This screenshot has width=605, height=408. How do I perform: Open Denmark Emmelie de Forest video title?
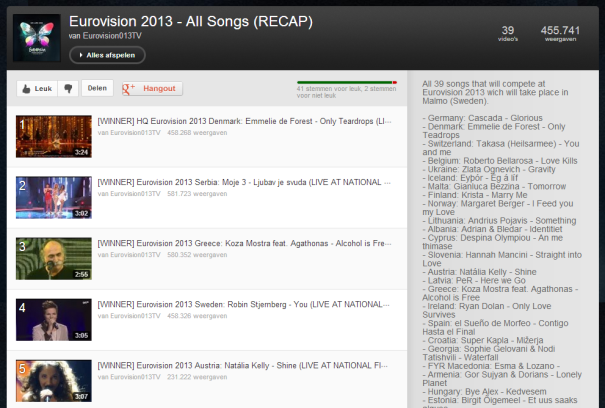pos(244,121)
